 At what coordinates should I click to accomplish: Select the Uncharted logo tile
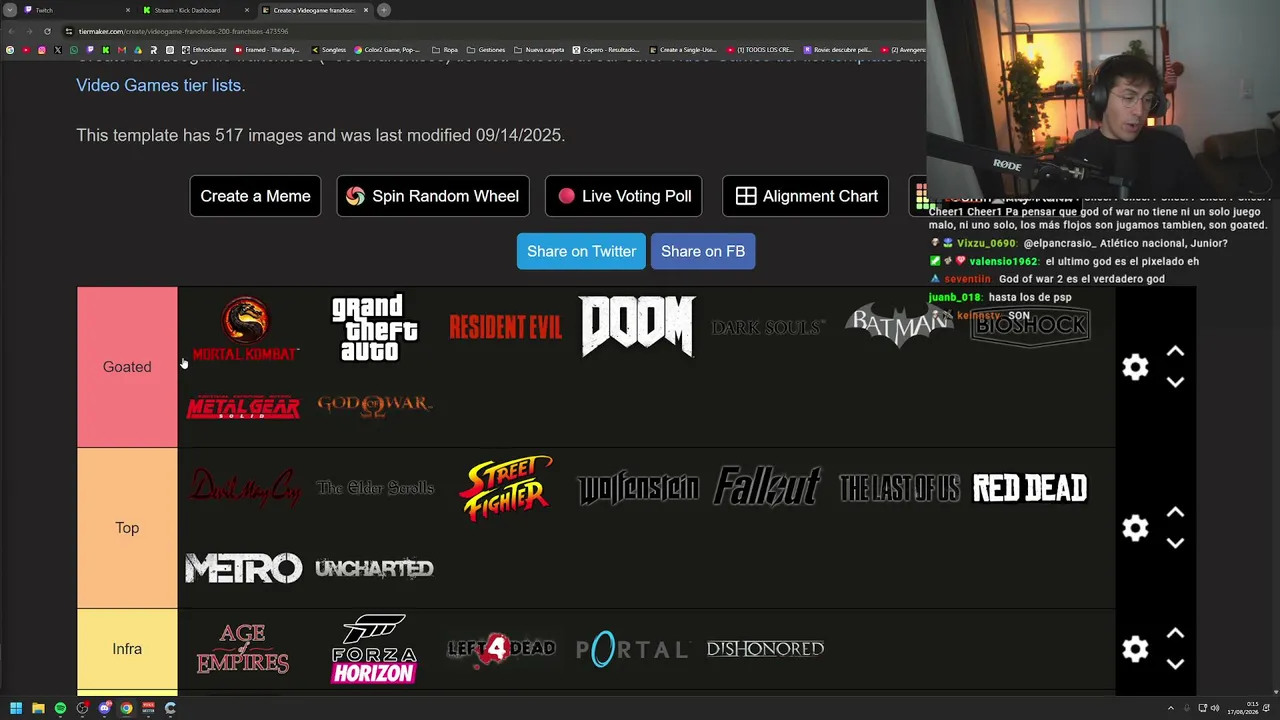pos(375,568)
